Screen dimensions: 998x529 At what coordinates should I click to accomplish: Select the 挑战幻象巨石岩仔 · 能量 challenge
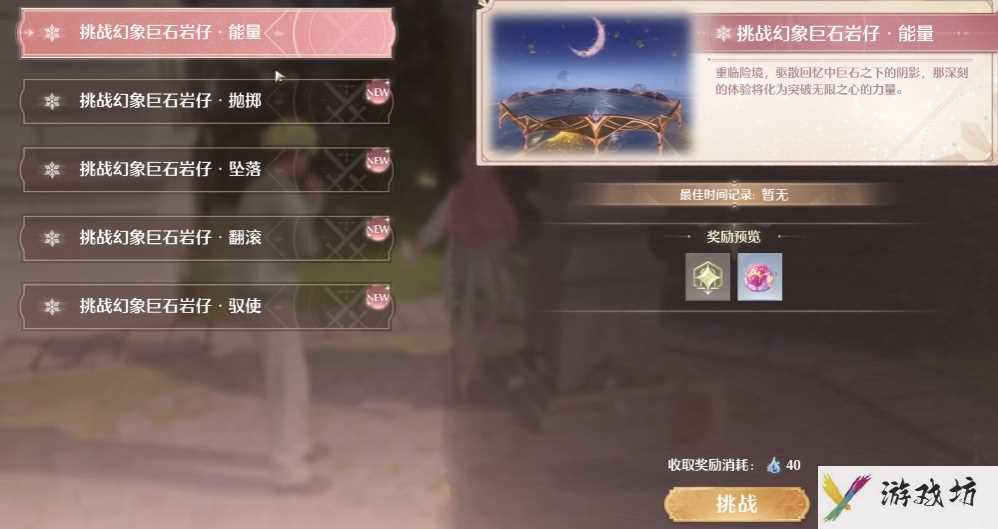[x=207, y=32]
